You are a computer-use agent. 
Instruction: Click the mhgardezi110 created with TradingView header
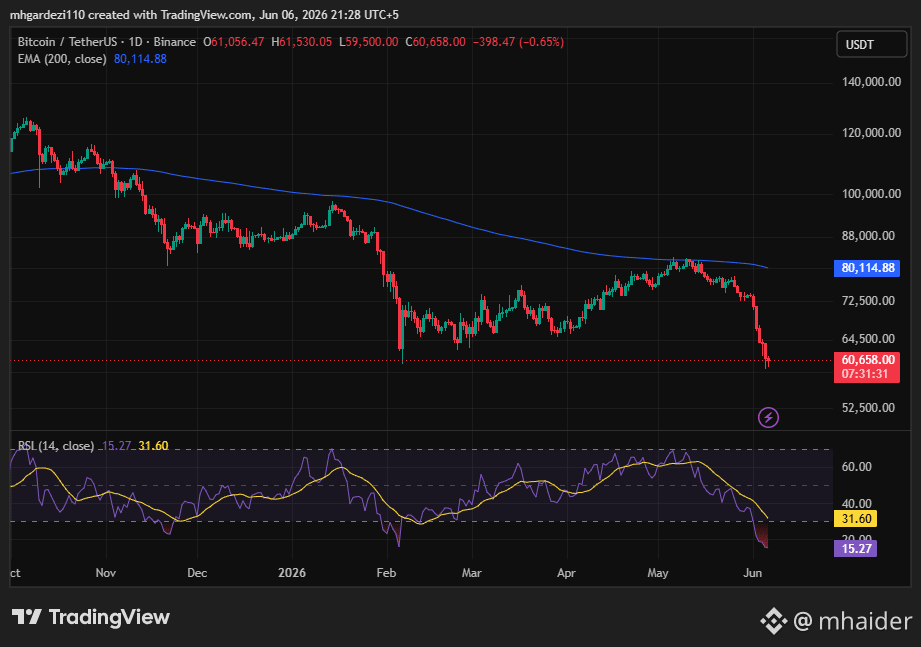tap(204, 14)
